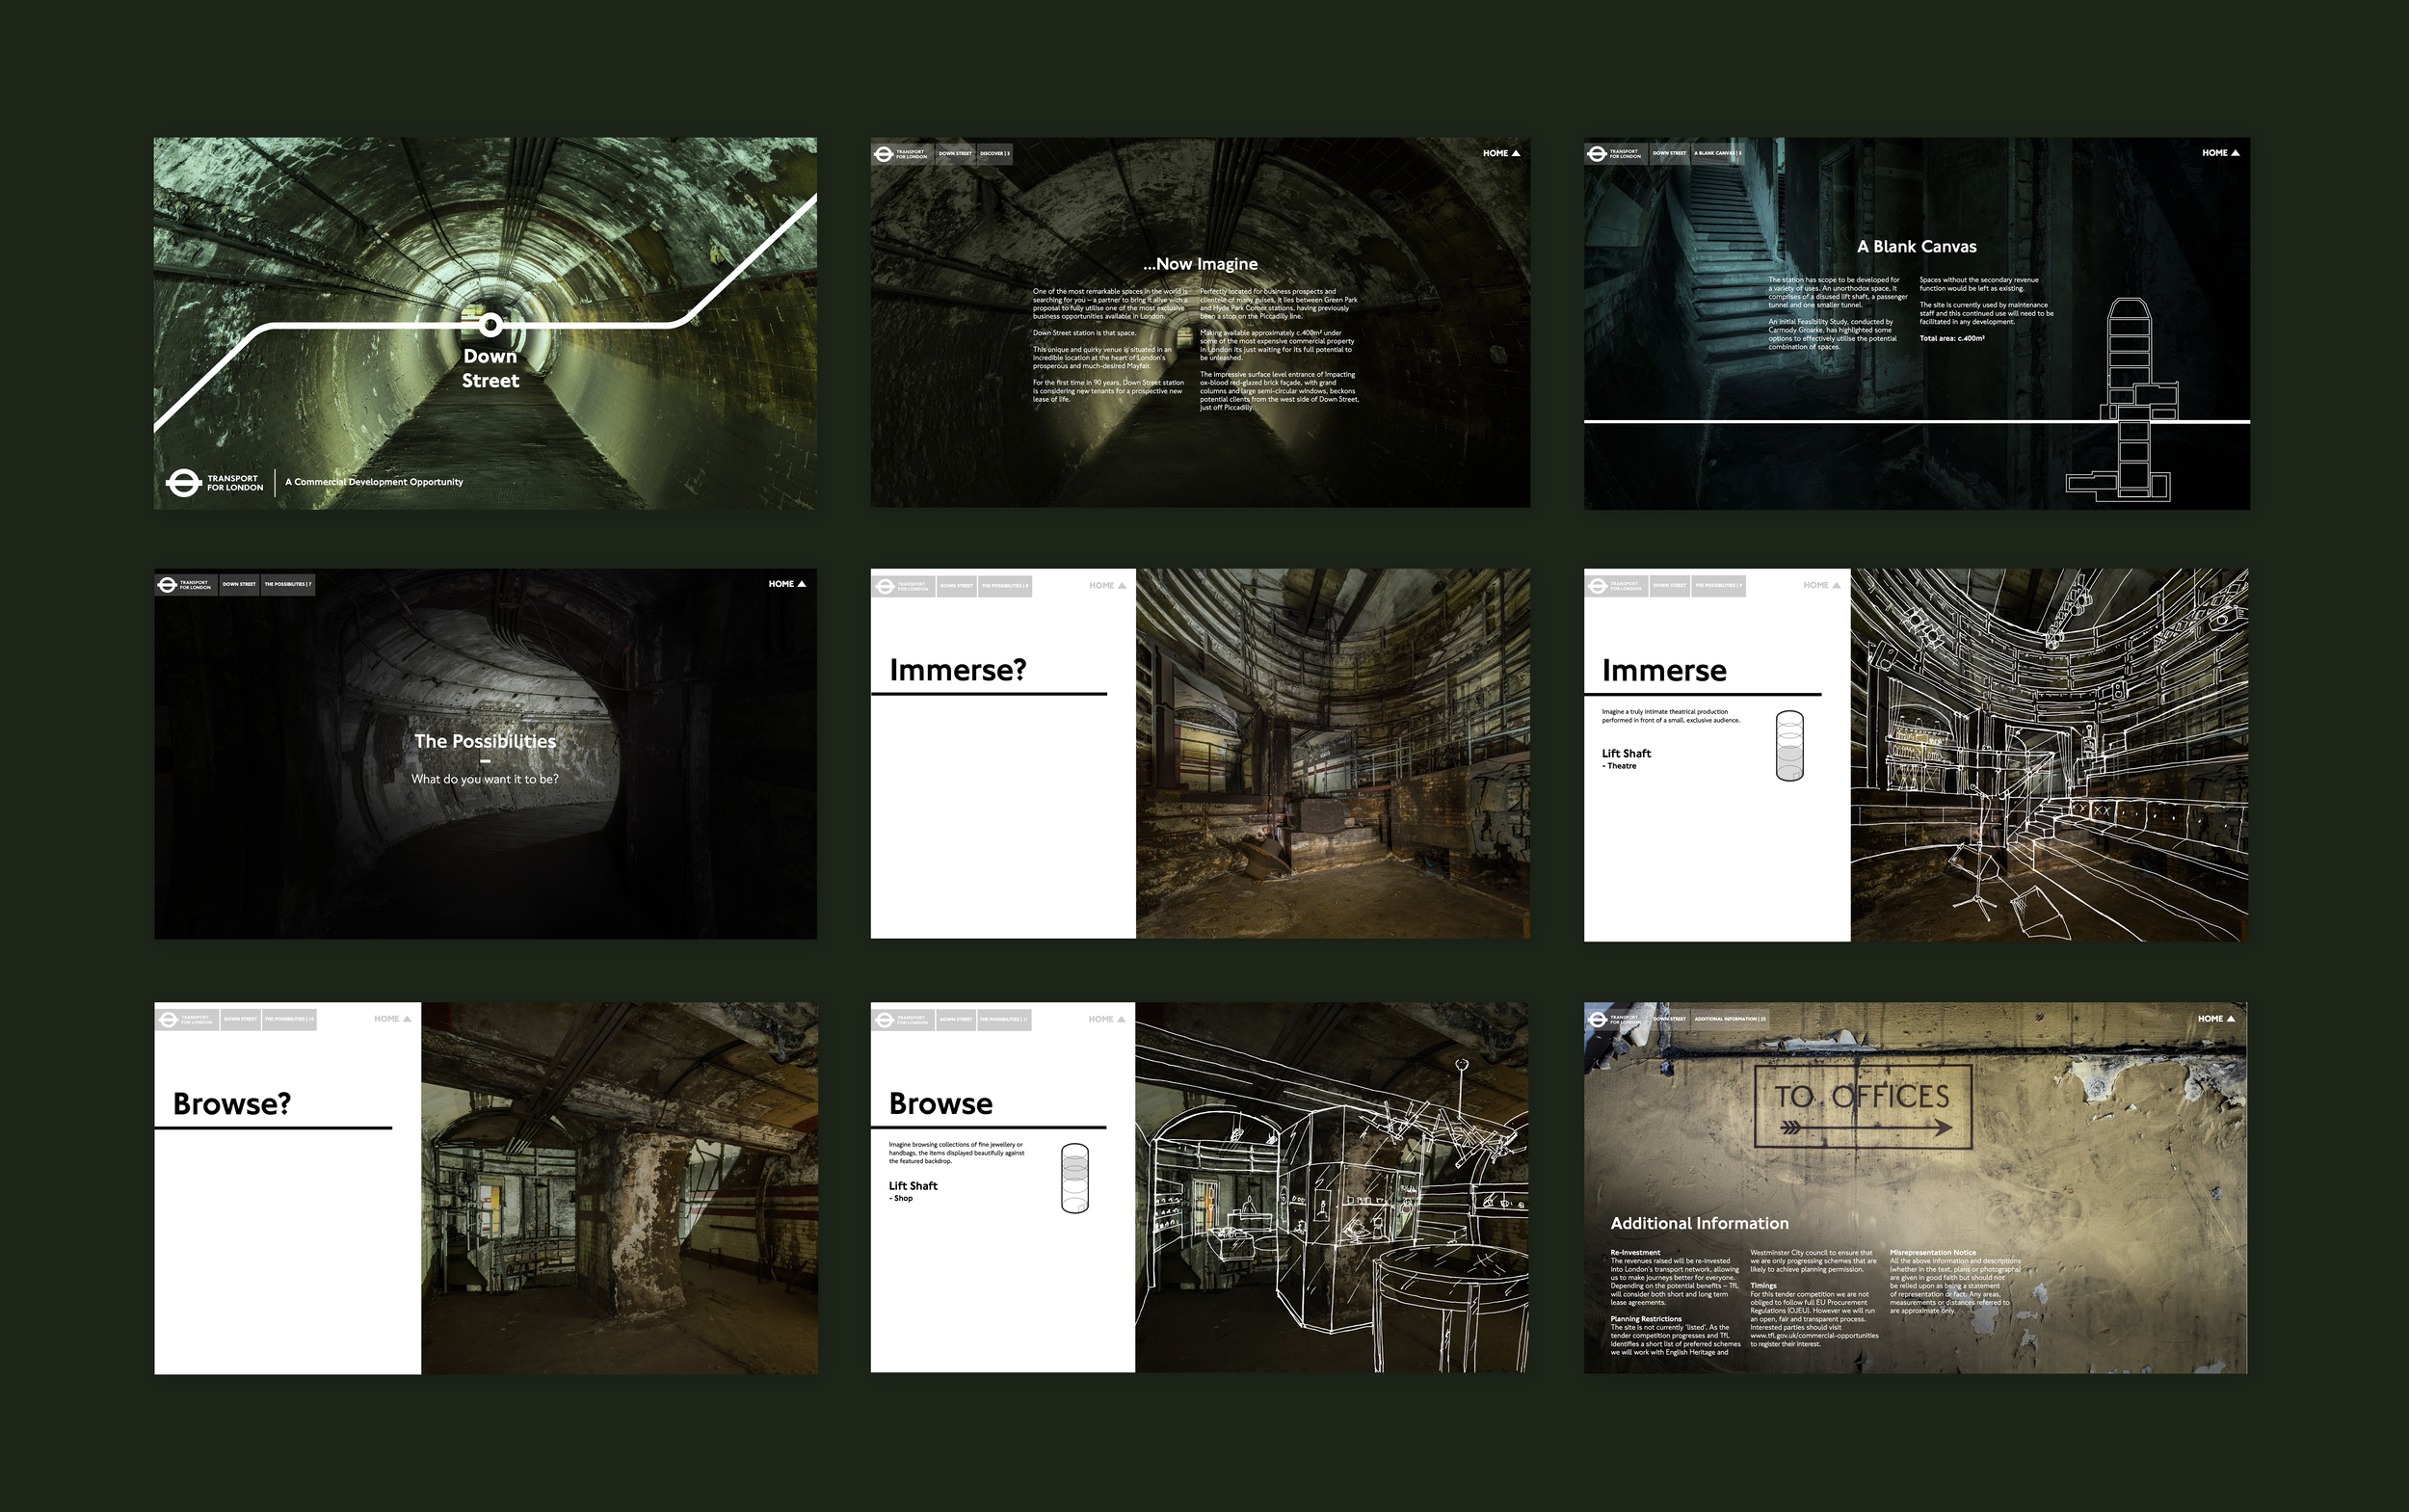
Task: Click the TfL roundel logo on the cover slide
Action: (183, 483)
